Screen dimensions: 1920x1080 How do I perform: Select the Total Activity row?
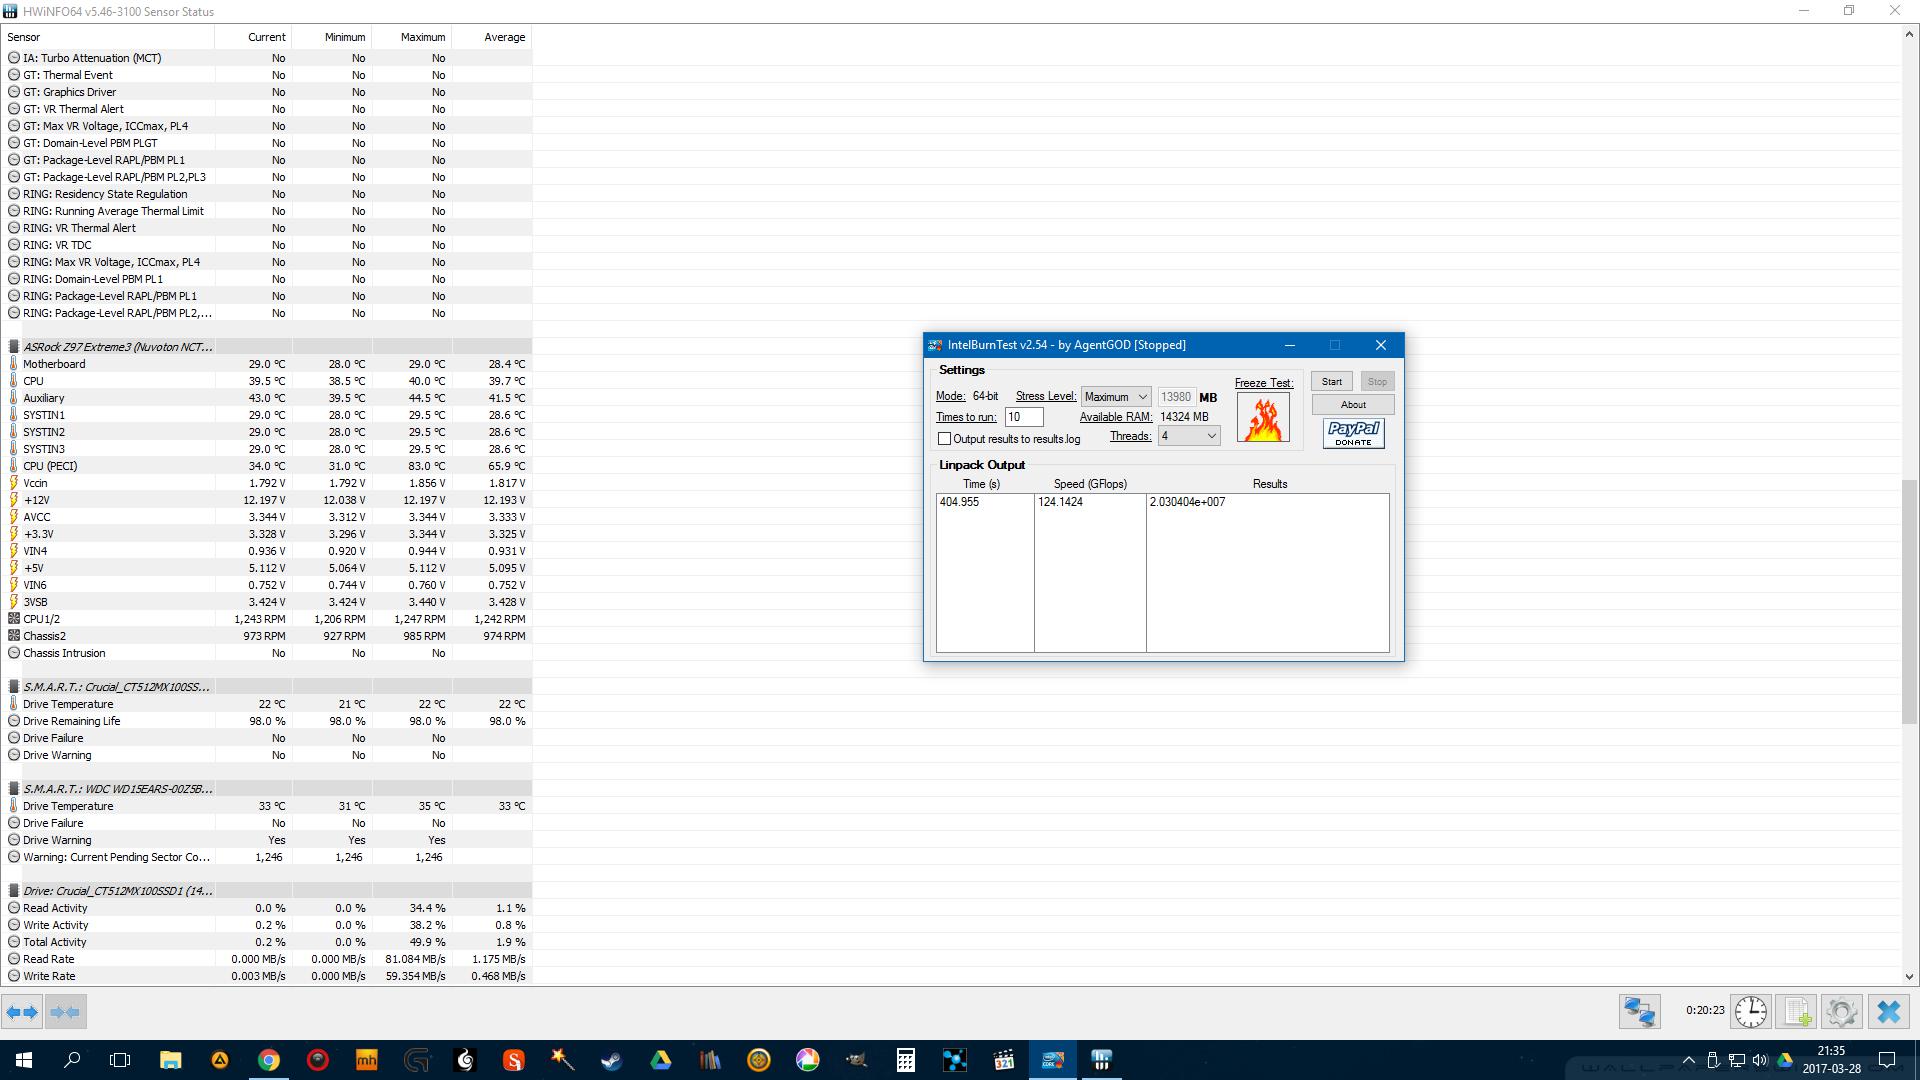tap(267, 942)
